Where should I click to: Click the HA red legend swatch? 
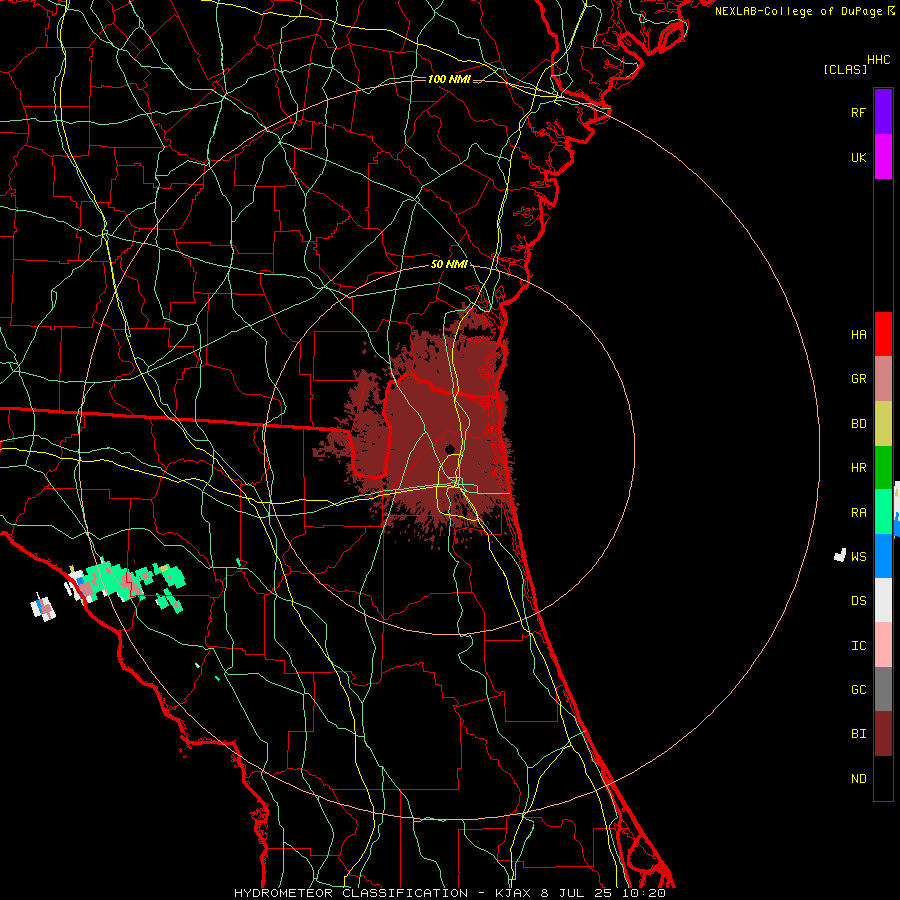click(883, 334)
